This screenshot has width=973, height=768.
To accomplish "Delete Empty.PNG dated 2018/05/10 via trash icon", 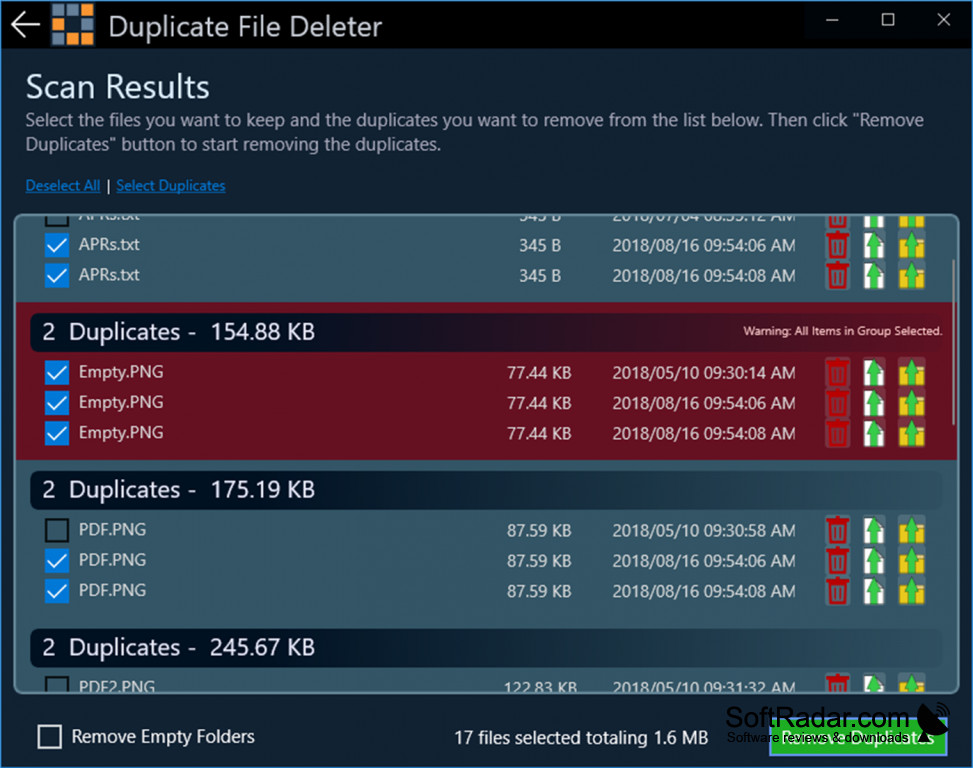I will point(837,373).
